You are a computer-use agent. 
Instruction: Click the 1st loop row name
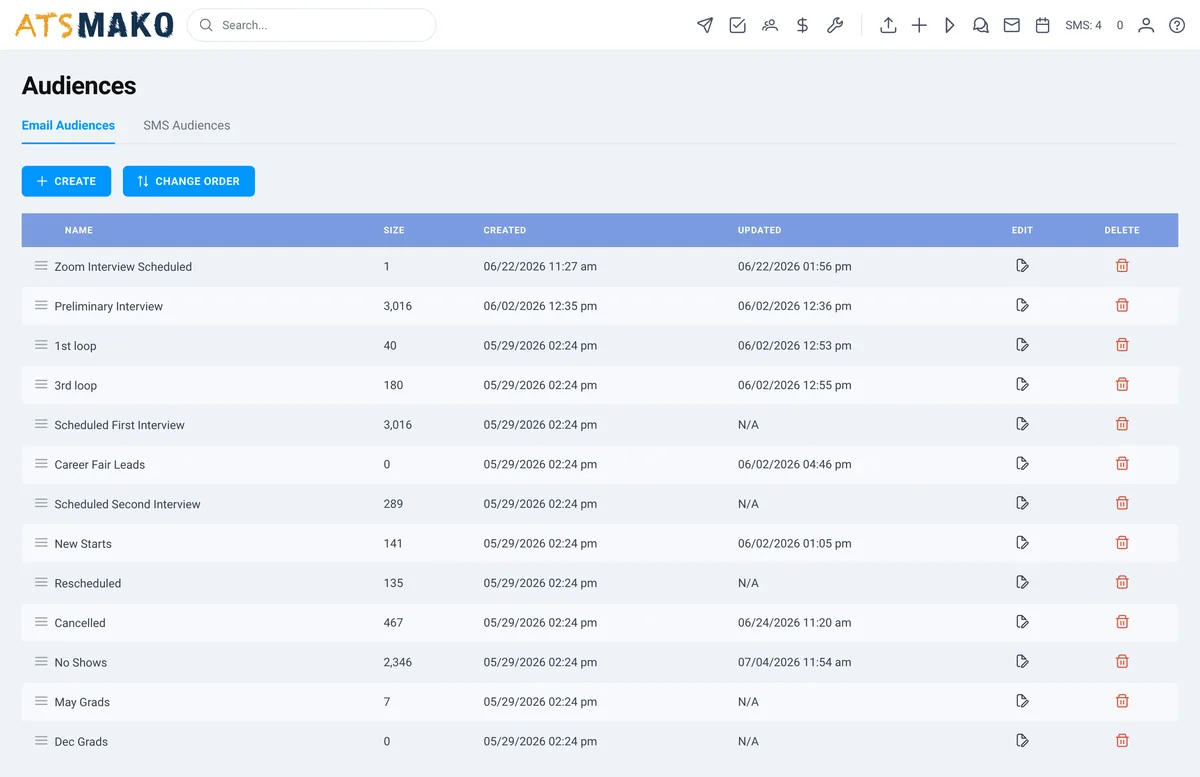pos(76,346)
